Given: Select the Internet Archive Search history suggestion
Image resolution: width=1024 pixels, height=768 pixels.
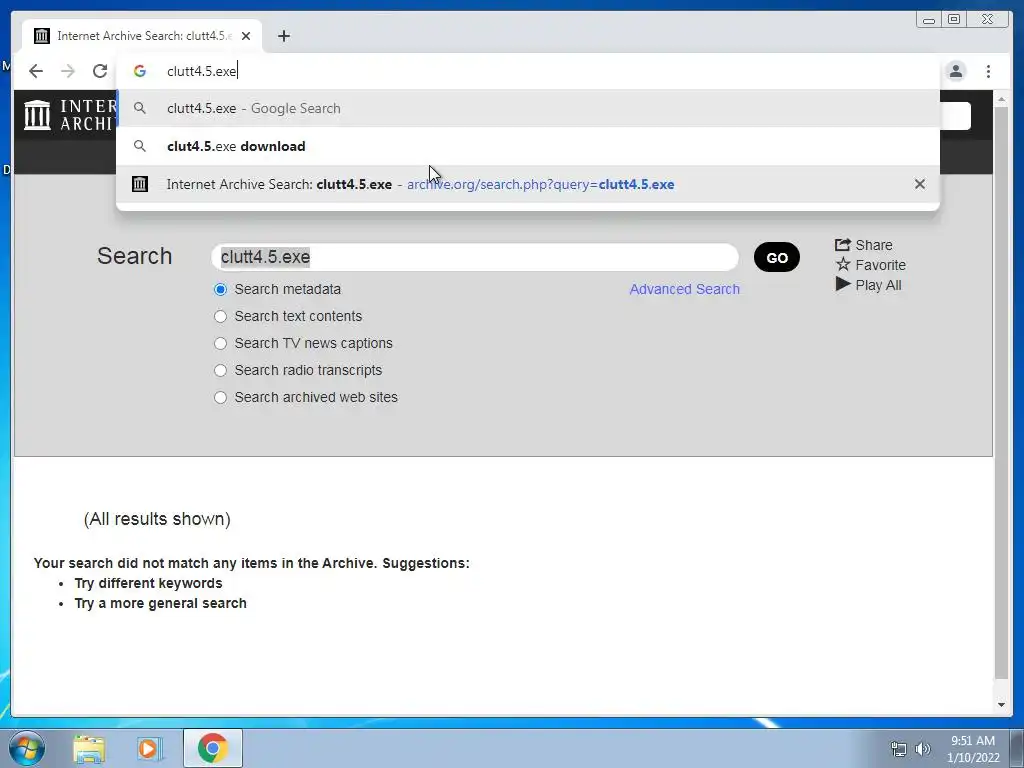Looking at the screenshot, I should (x=528, y=184).
